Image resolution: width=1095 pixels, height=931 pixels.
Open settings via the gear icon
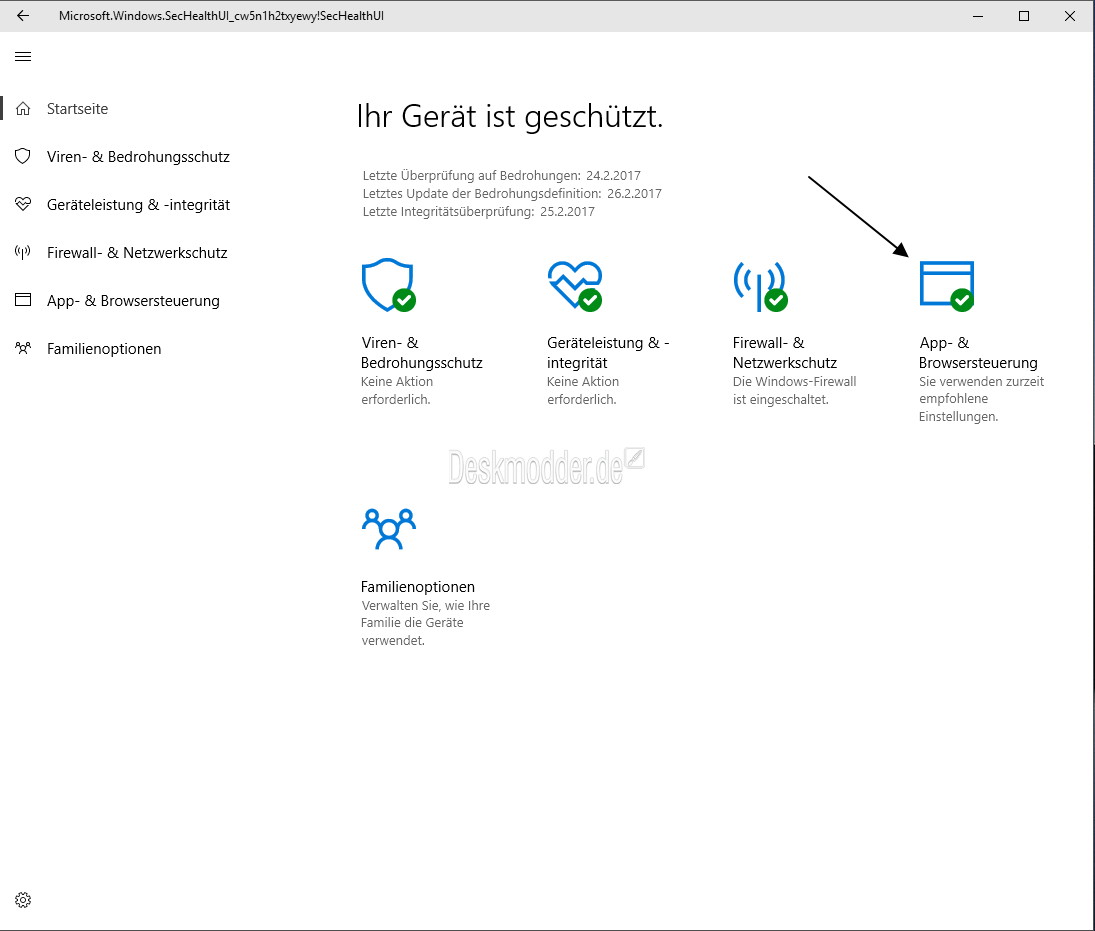point(23,900)
